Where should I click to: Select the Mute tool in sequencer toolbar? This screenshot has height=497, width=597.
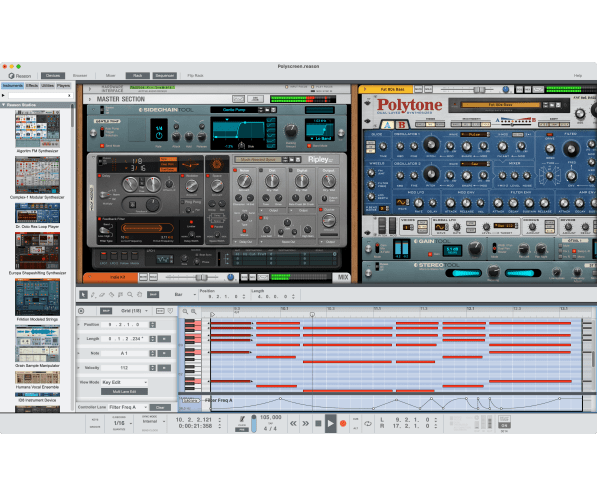[120, 294]
